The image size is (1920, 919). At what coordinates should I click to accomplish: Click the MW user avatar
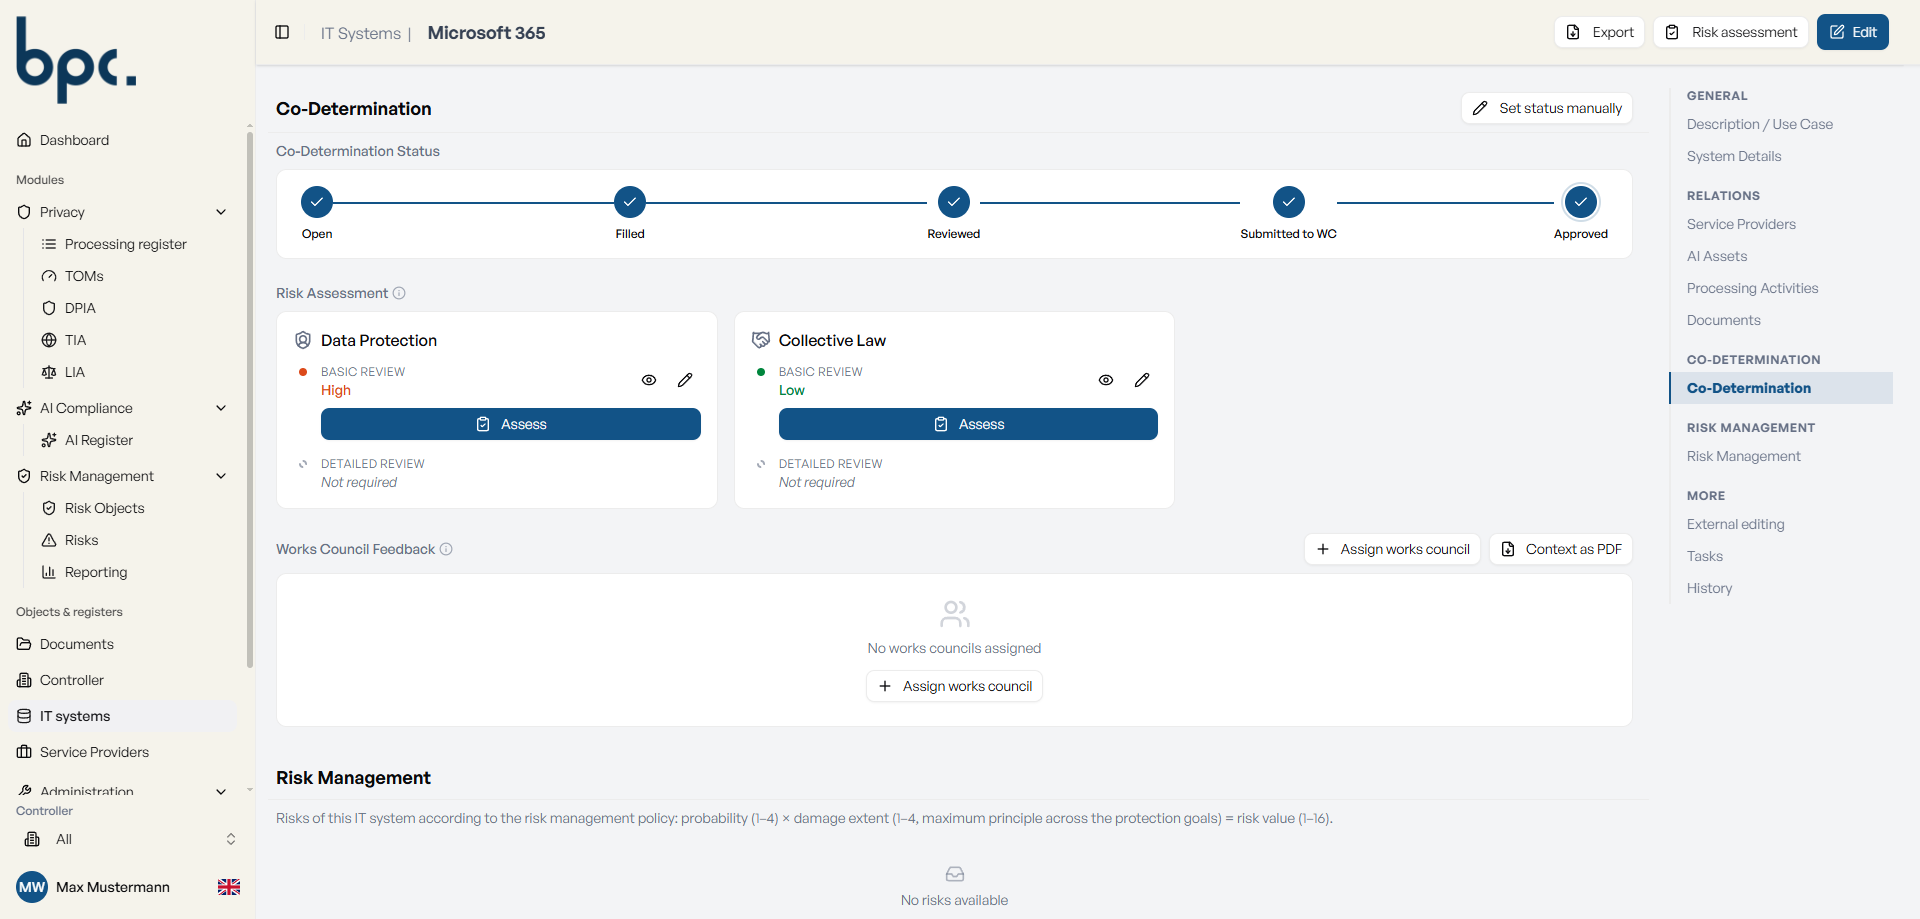[32, 887]
